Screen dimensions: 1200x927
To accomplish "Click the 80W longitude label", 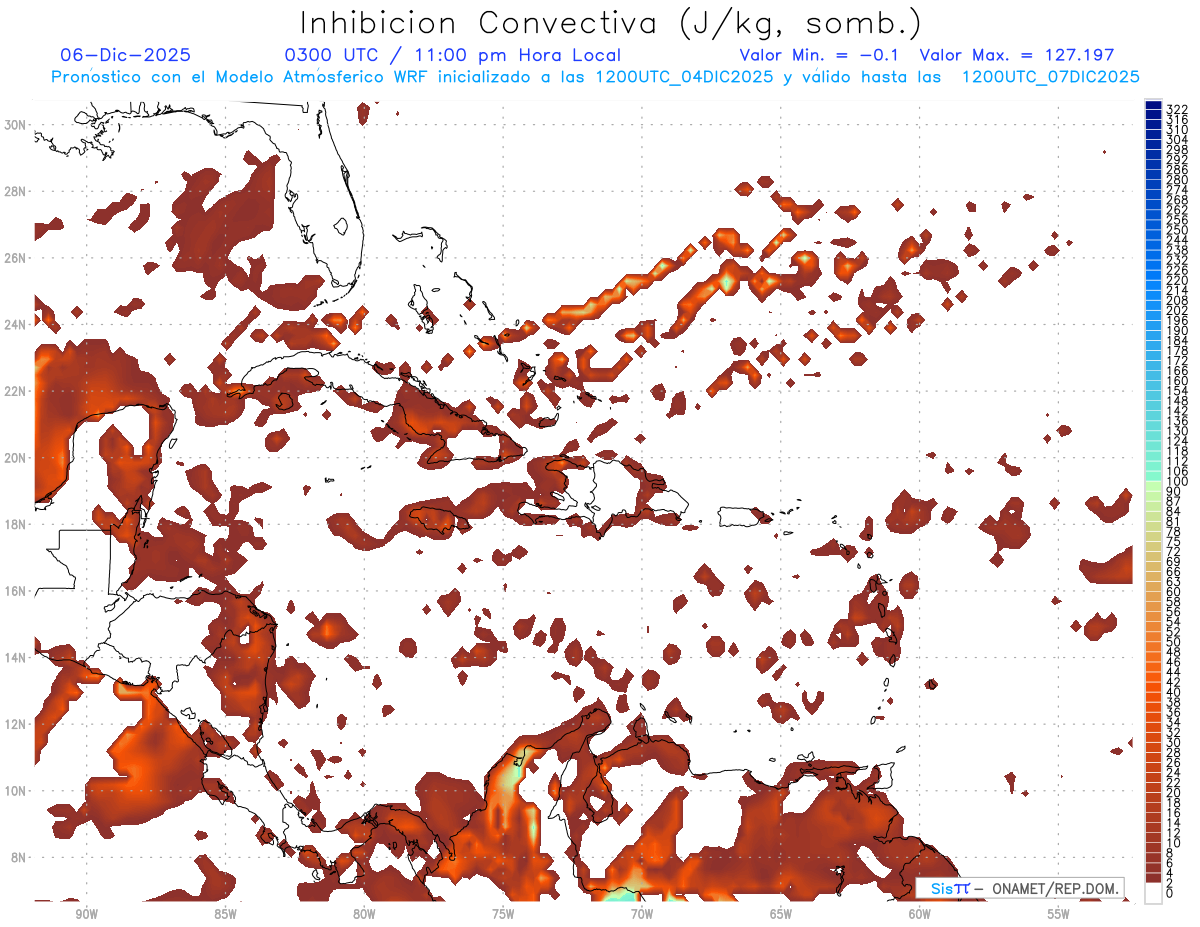I will [x=364, y=914].
